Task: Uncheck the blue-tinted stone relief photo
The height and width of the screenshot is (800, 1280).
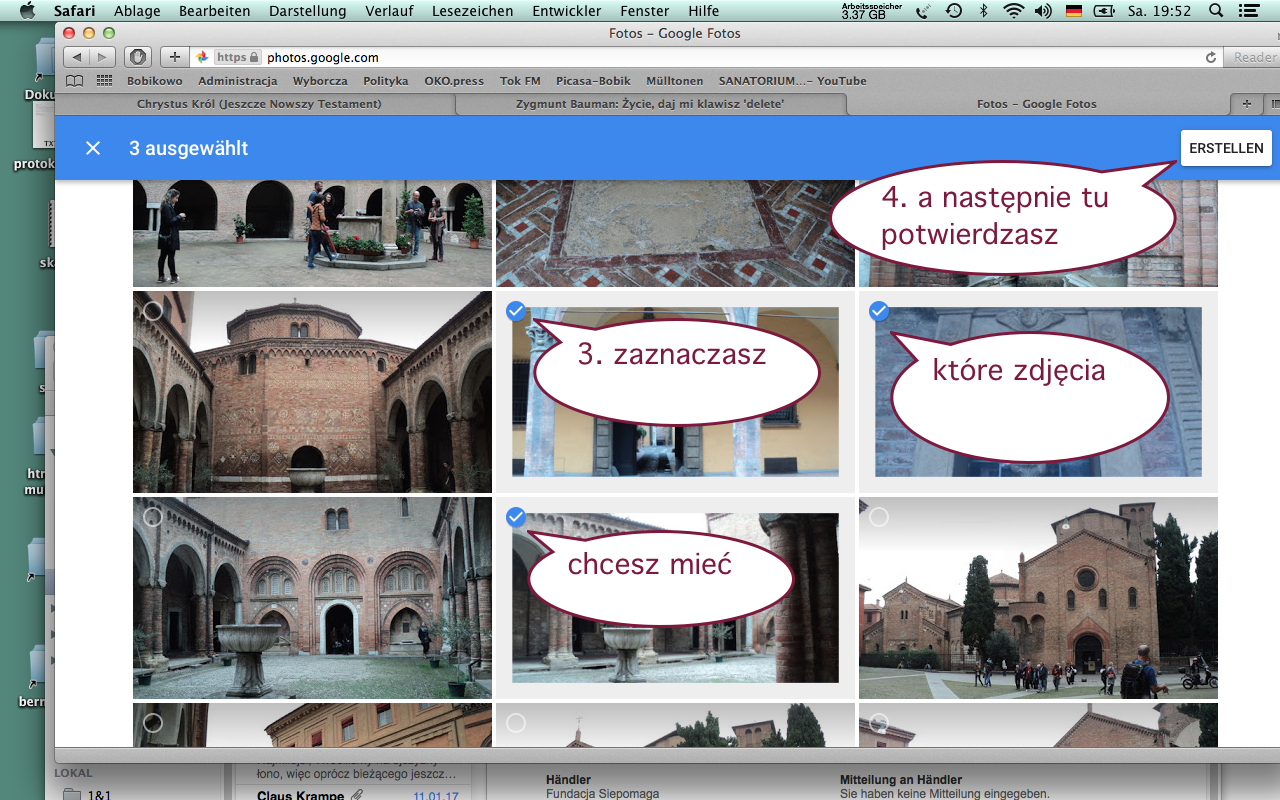Action: [879, 312]
